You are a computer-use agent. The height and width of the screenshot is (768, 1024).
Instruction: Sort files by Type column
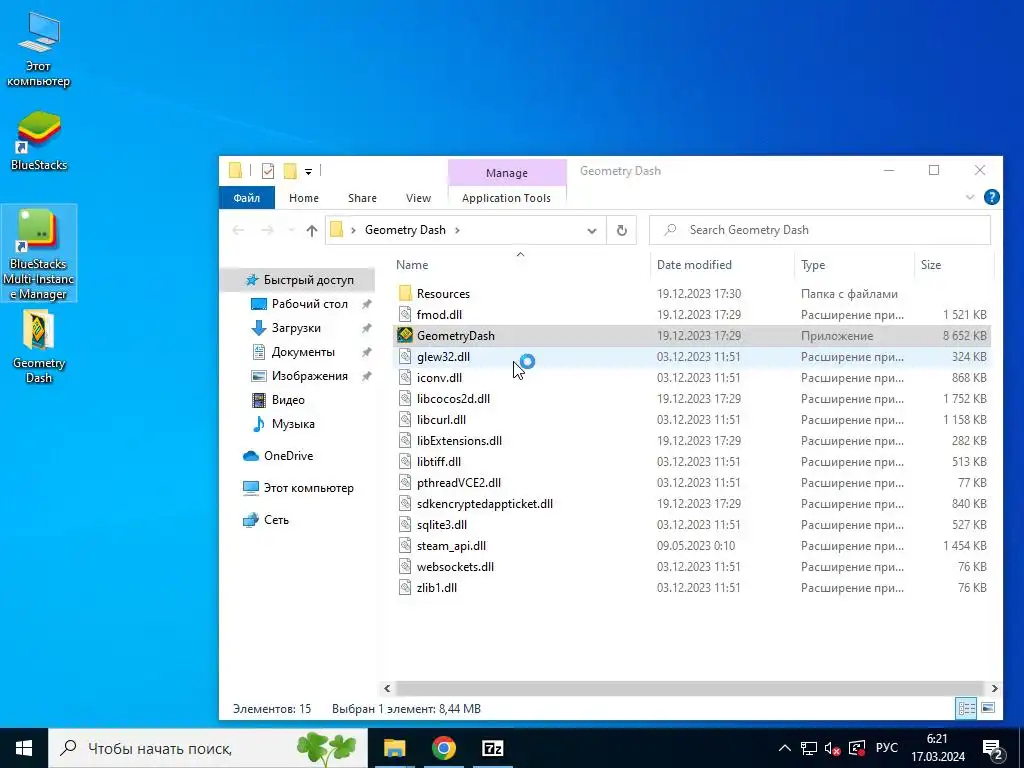(812, 264)
